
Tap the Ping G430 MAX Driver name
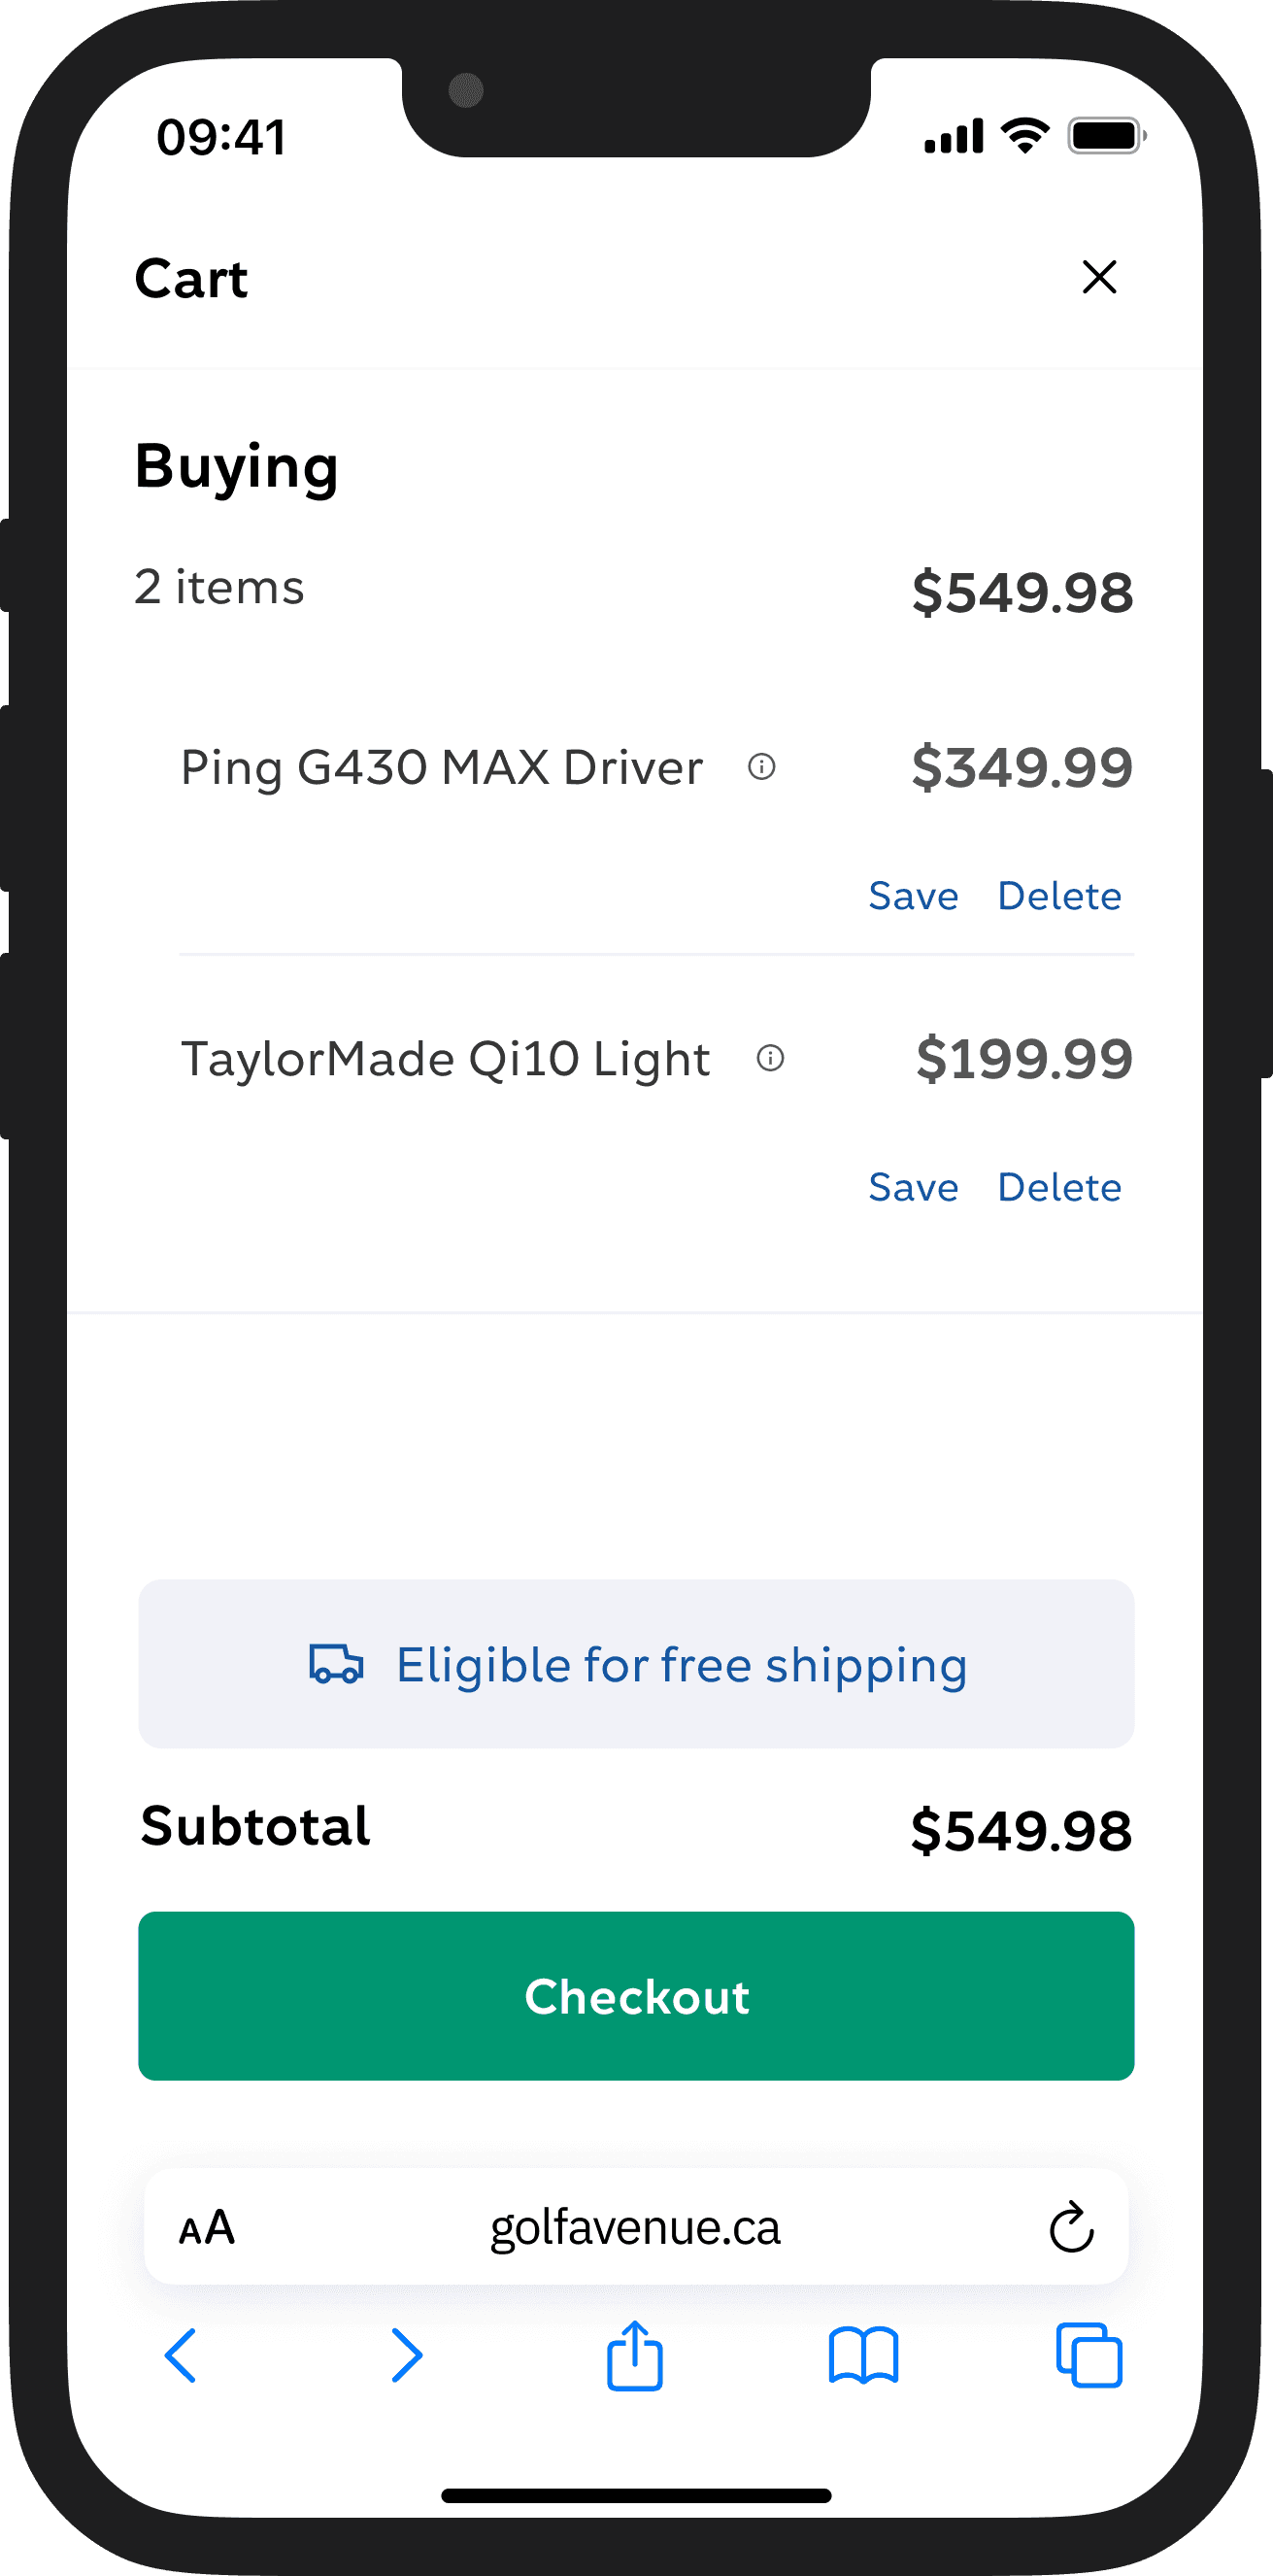click(x=441, y=768)
